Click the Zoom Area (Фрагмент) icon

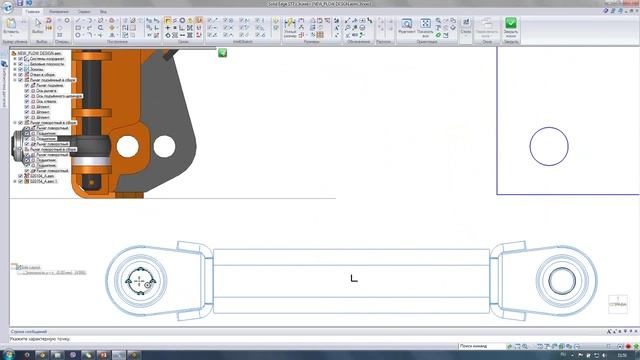coord(407,23)
